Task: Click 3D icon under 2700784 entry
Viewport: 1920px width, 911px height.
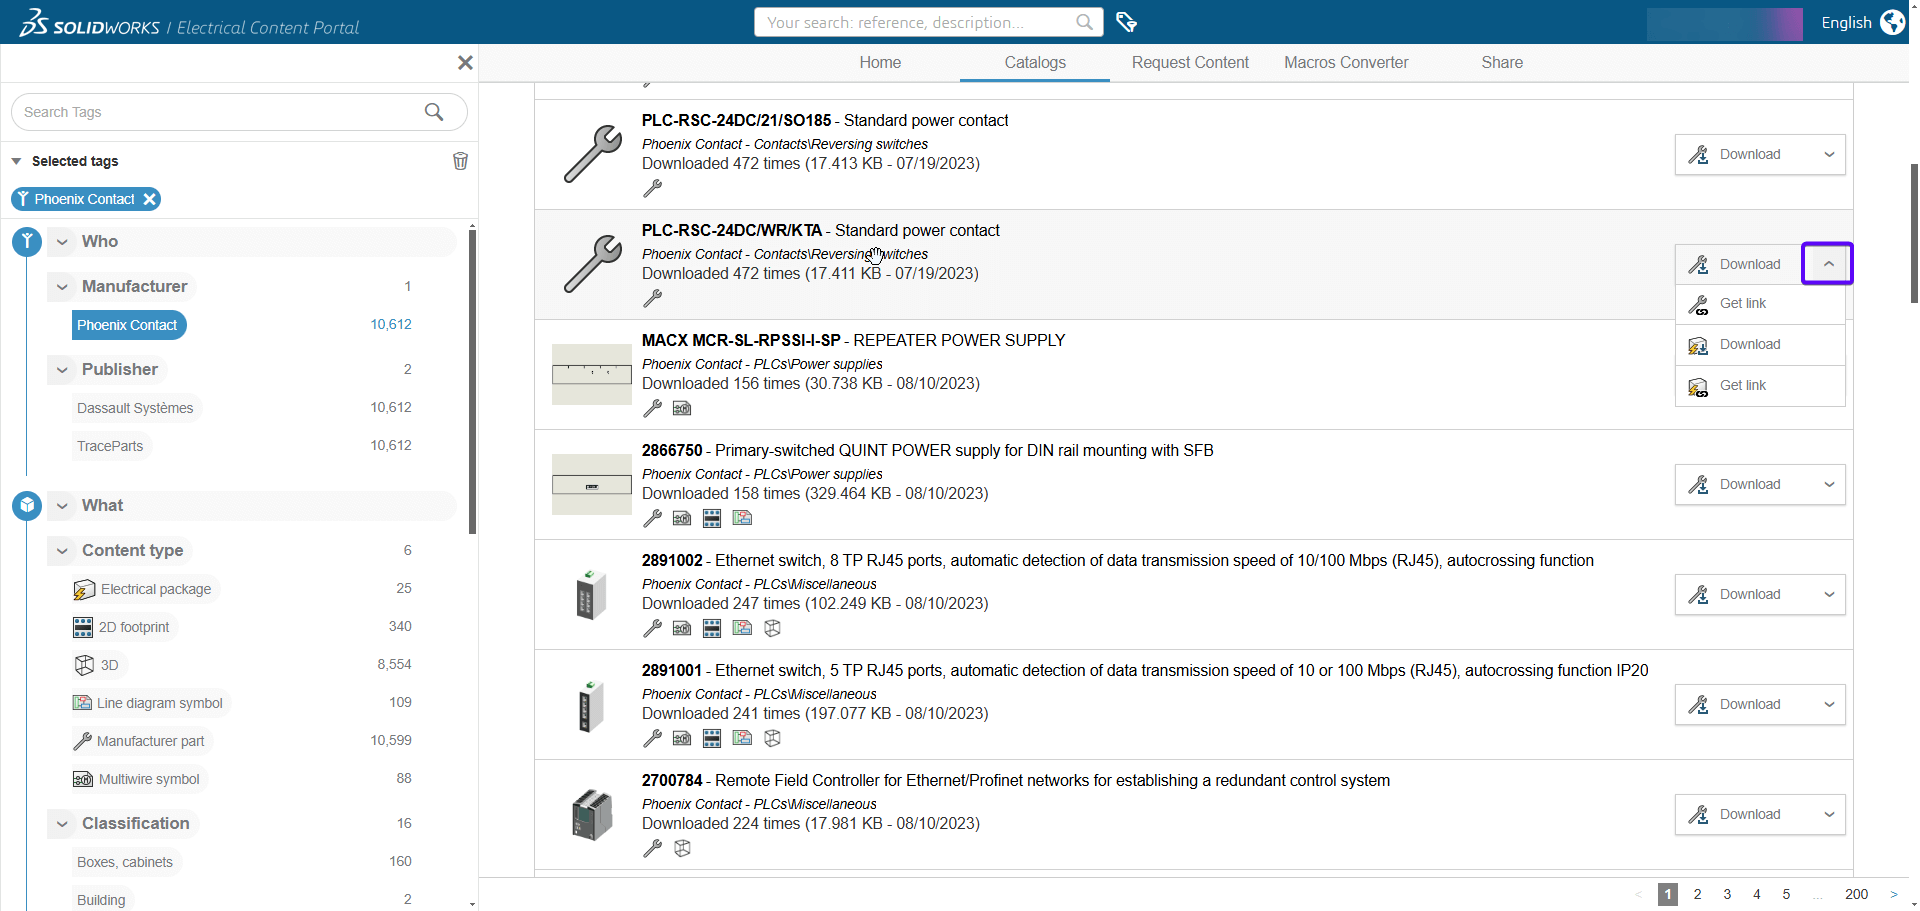Action: [682, 848]
